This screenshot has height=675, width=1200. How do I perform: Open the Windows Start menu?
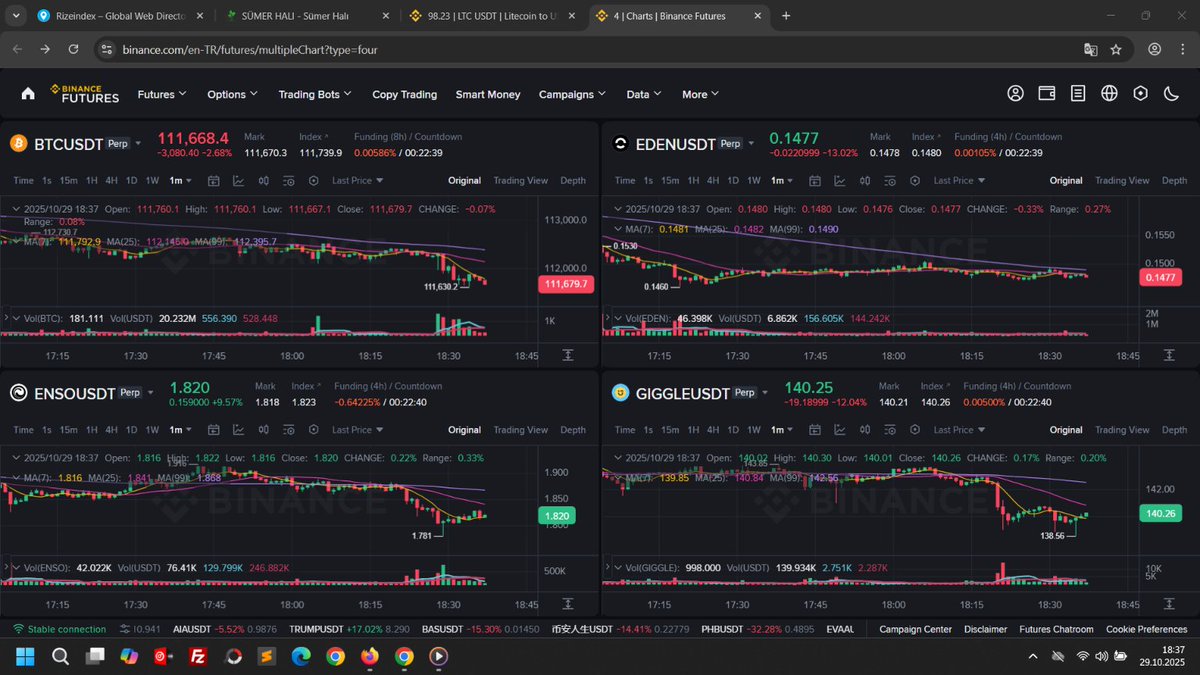pyautogui.click(x=25, y=656)
